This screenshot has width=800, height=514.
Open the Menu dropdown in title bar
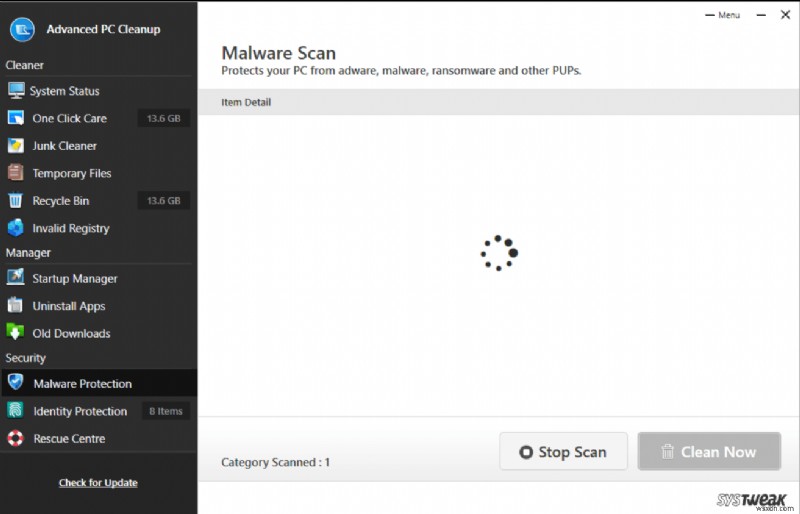pos(724,15)
